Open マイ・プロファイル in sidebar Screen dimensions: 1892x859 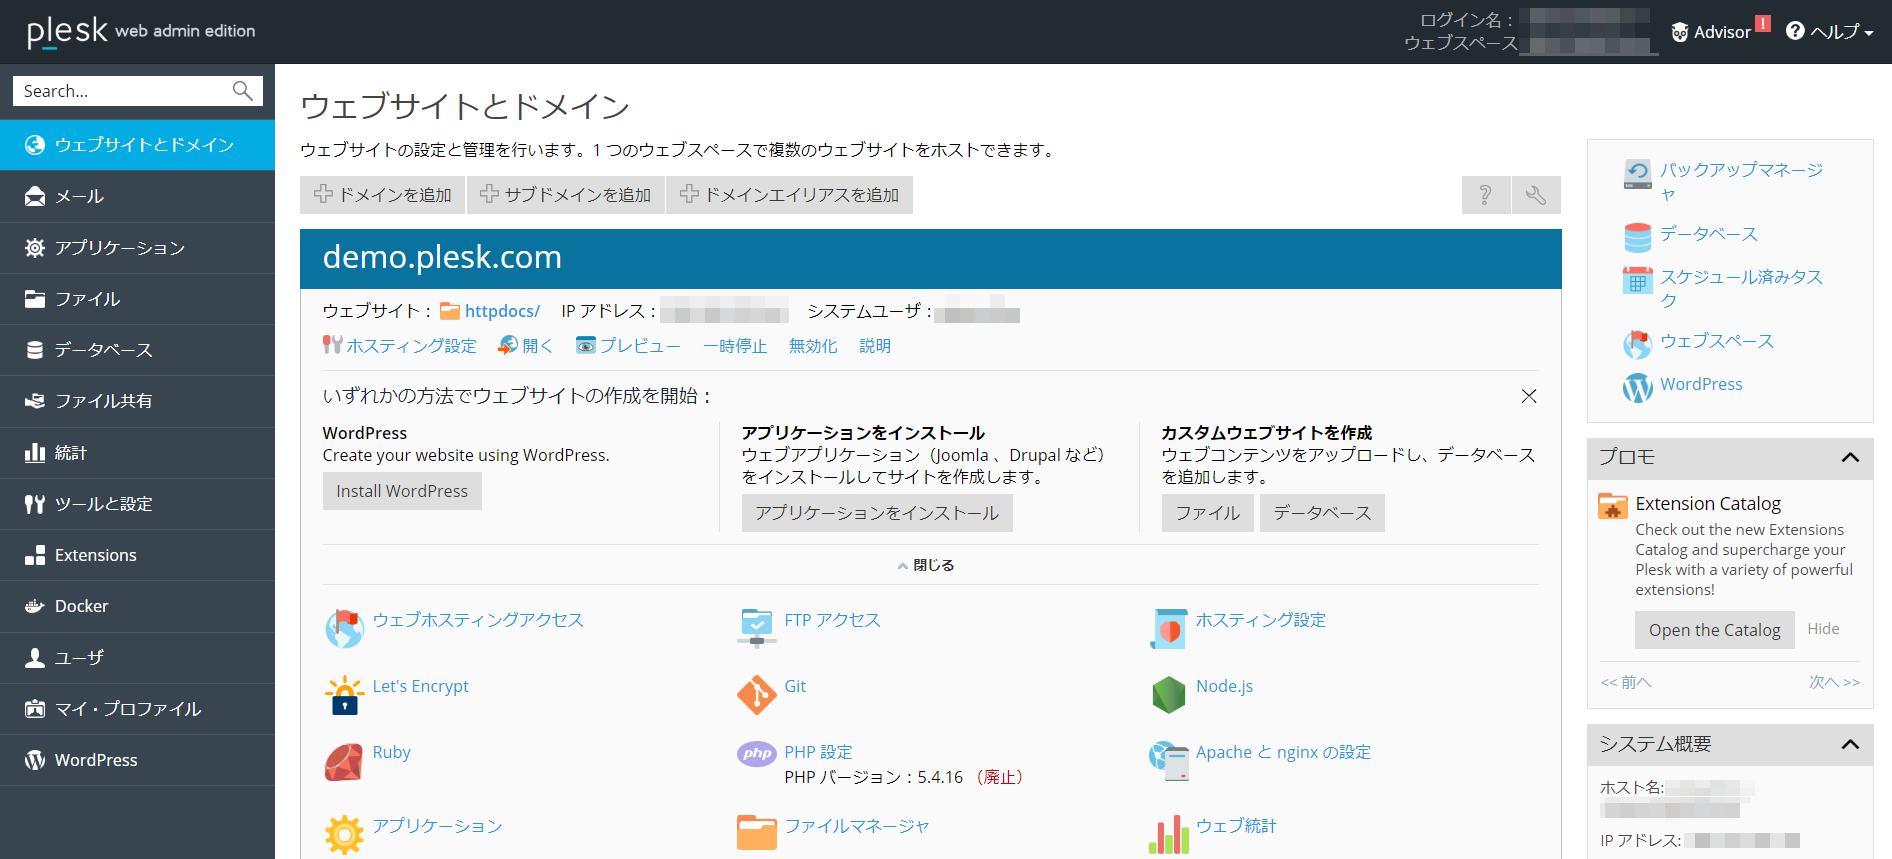(x=137, y=709)
